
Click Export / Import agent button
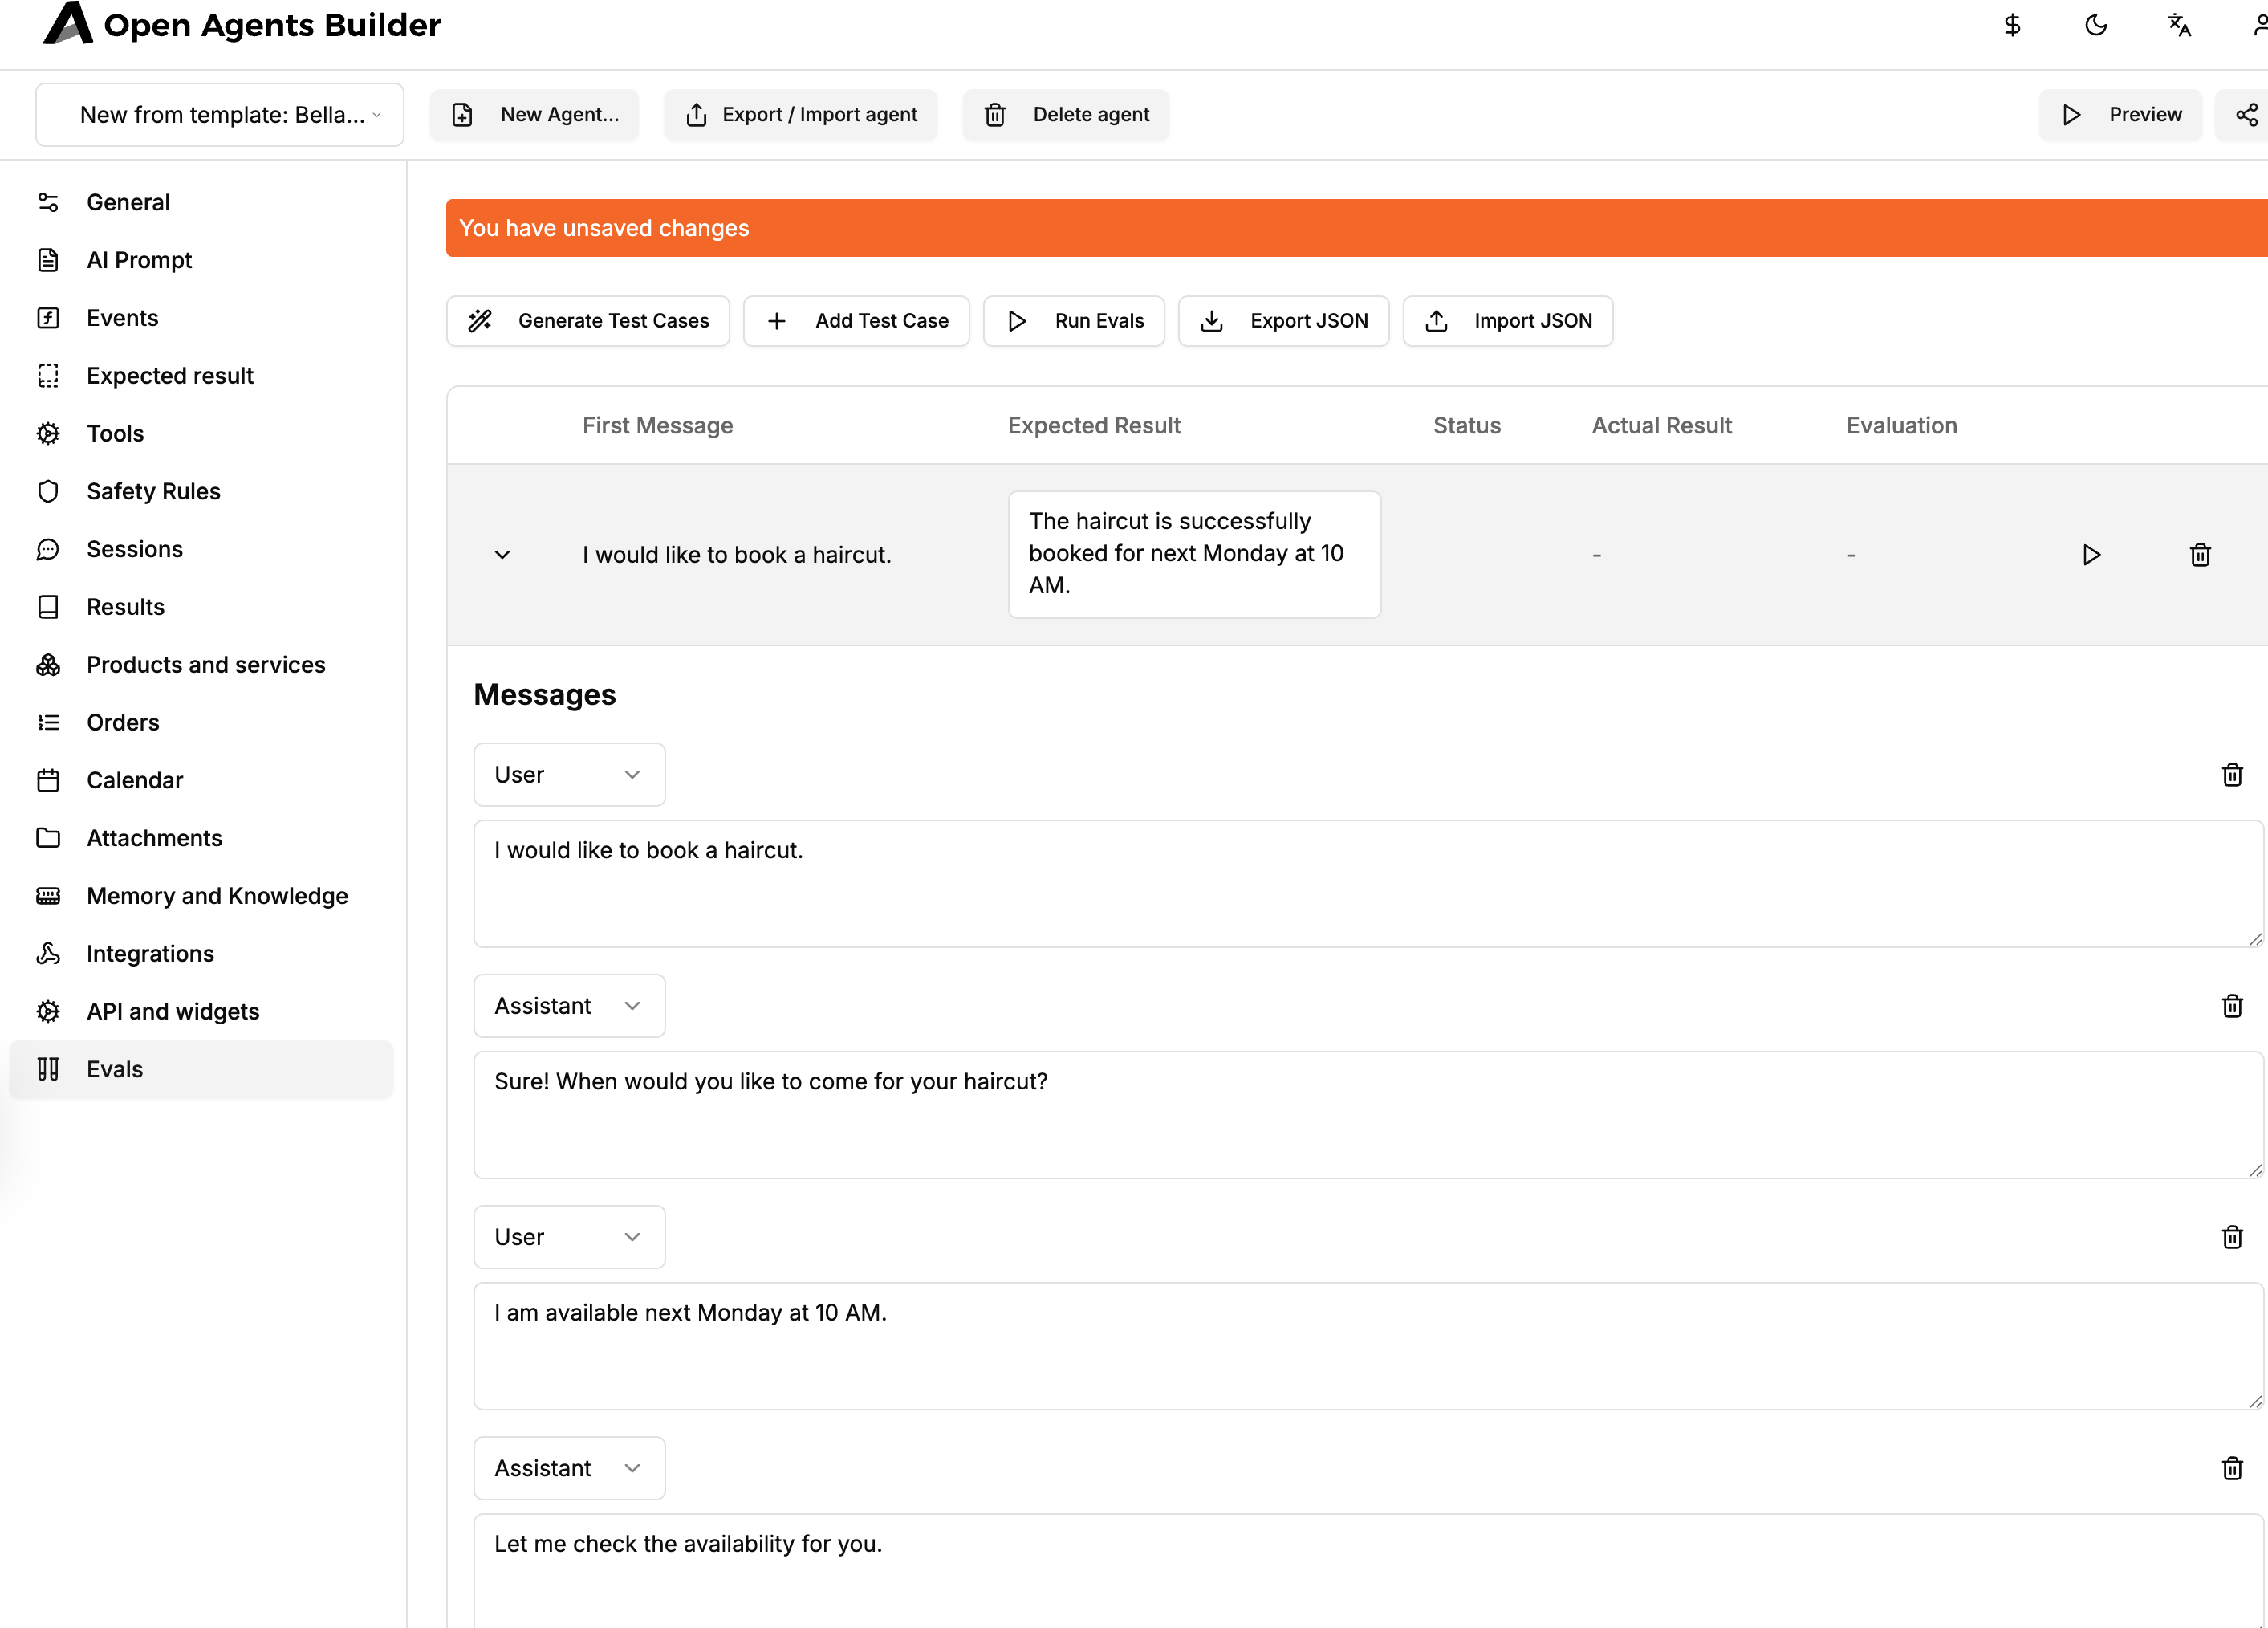click(x=800, y=115)
